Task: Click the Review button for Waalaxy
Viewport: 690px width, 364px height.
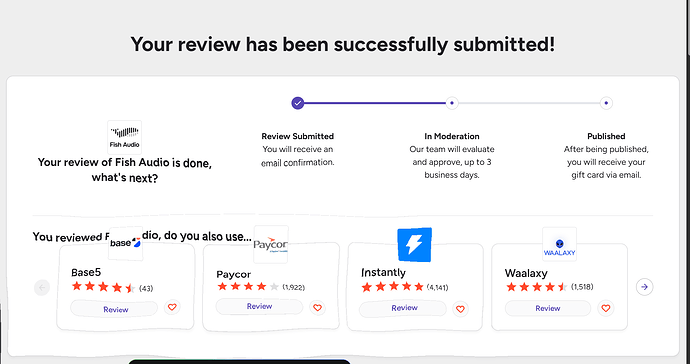Action: [547, 308]
